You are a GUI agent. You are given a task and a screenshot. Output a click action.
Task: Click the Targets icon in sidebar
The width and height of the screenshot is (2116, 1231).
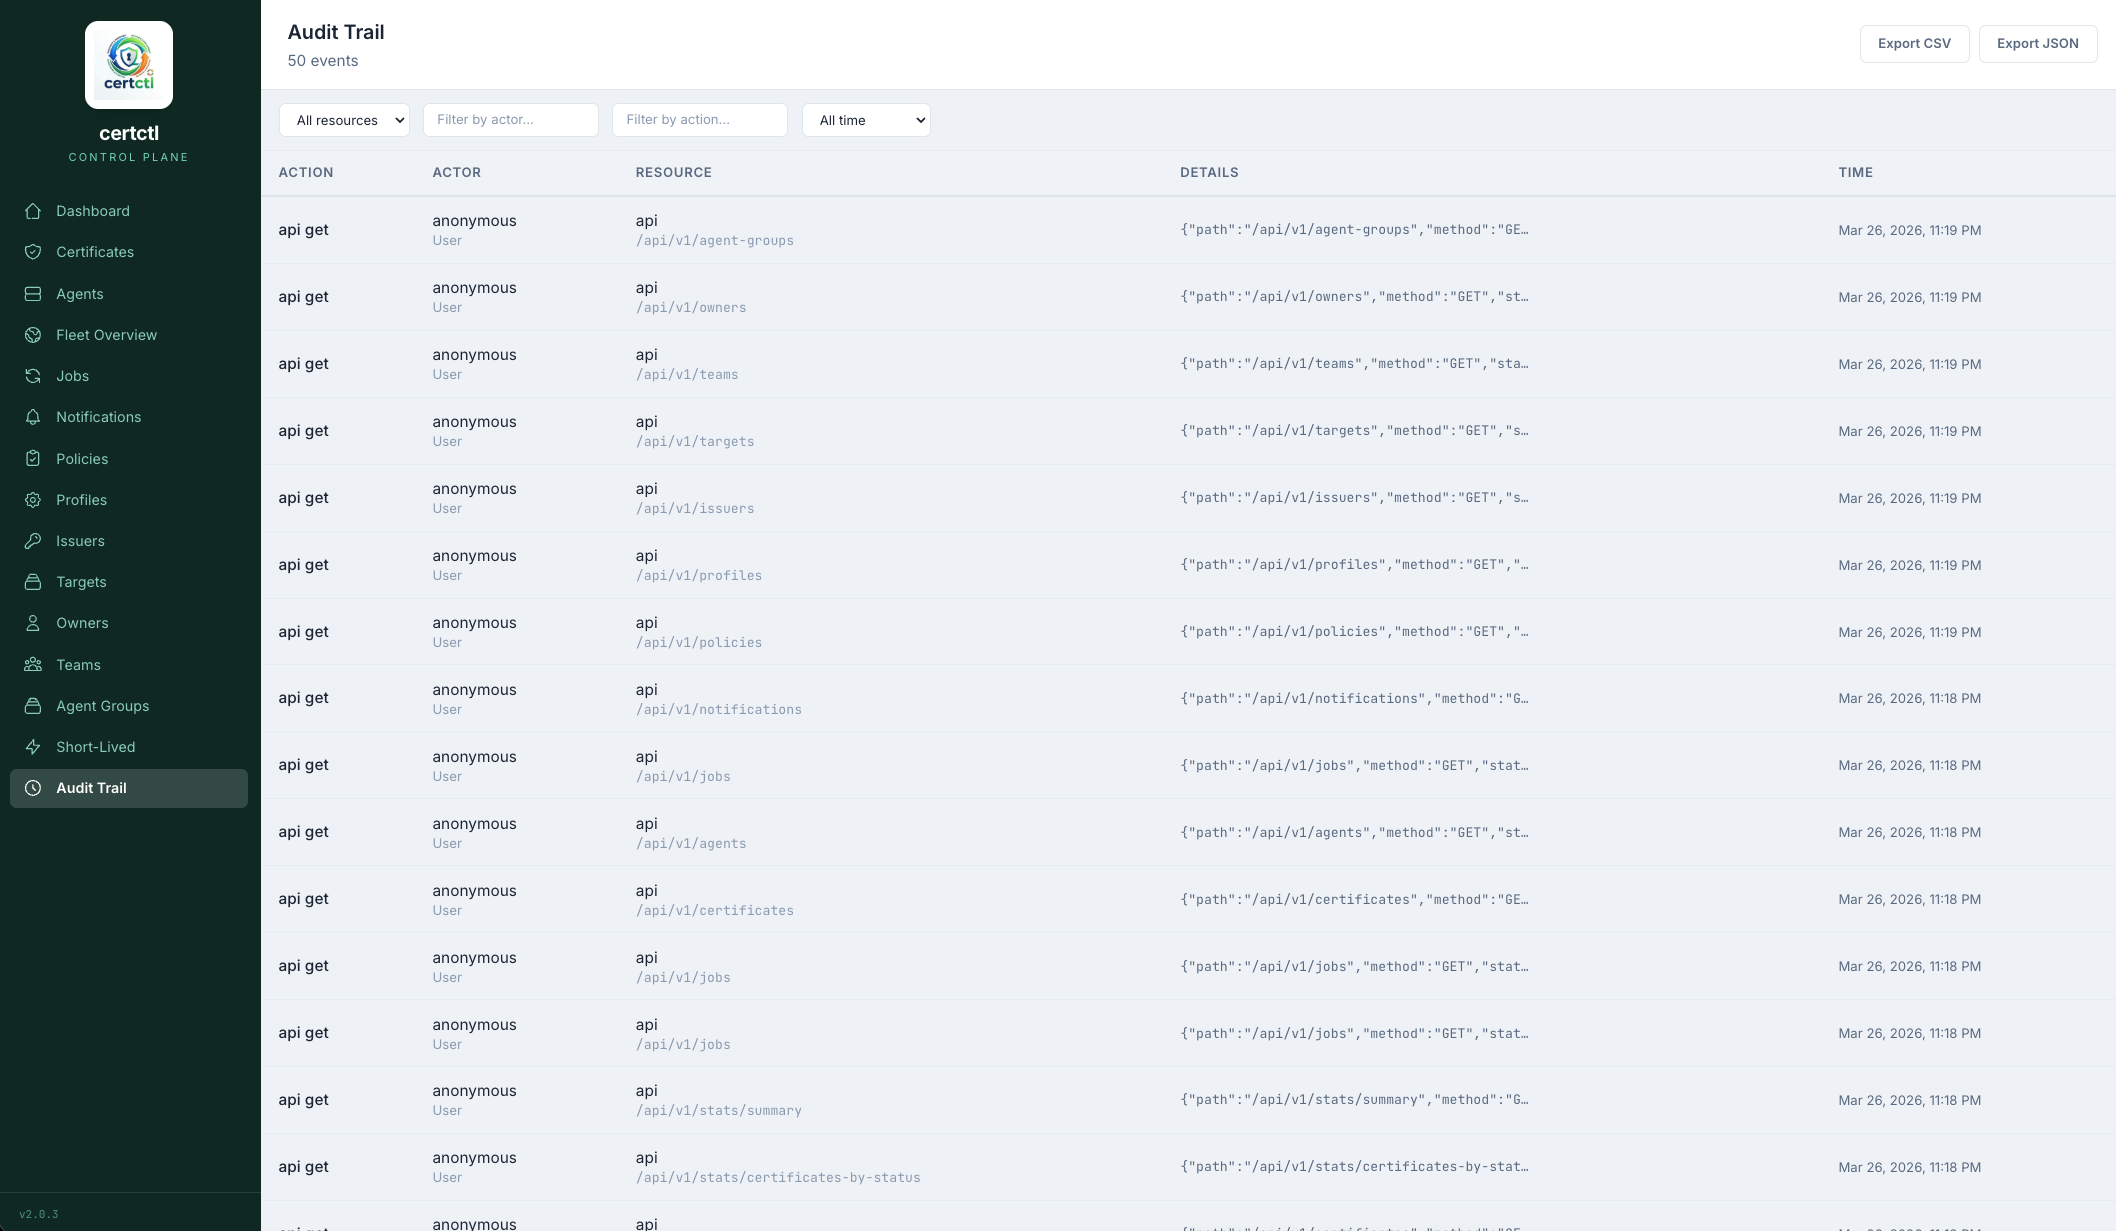pos(33,582)
